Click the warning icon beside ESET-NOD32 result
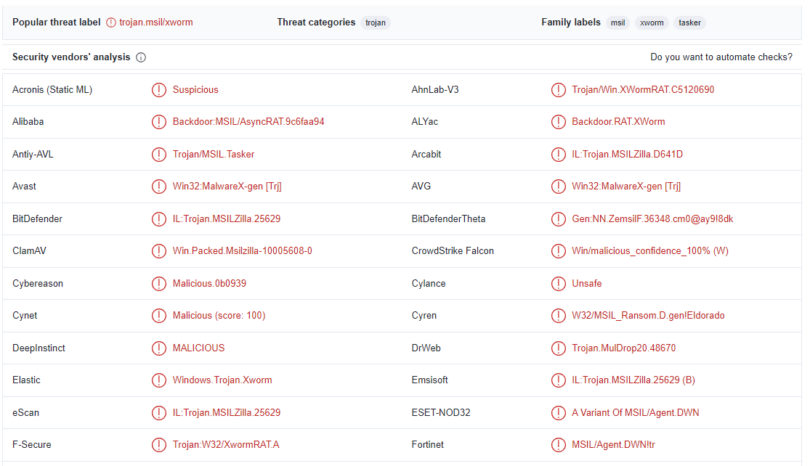 click(x=559, y=412)
